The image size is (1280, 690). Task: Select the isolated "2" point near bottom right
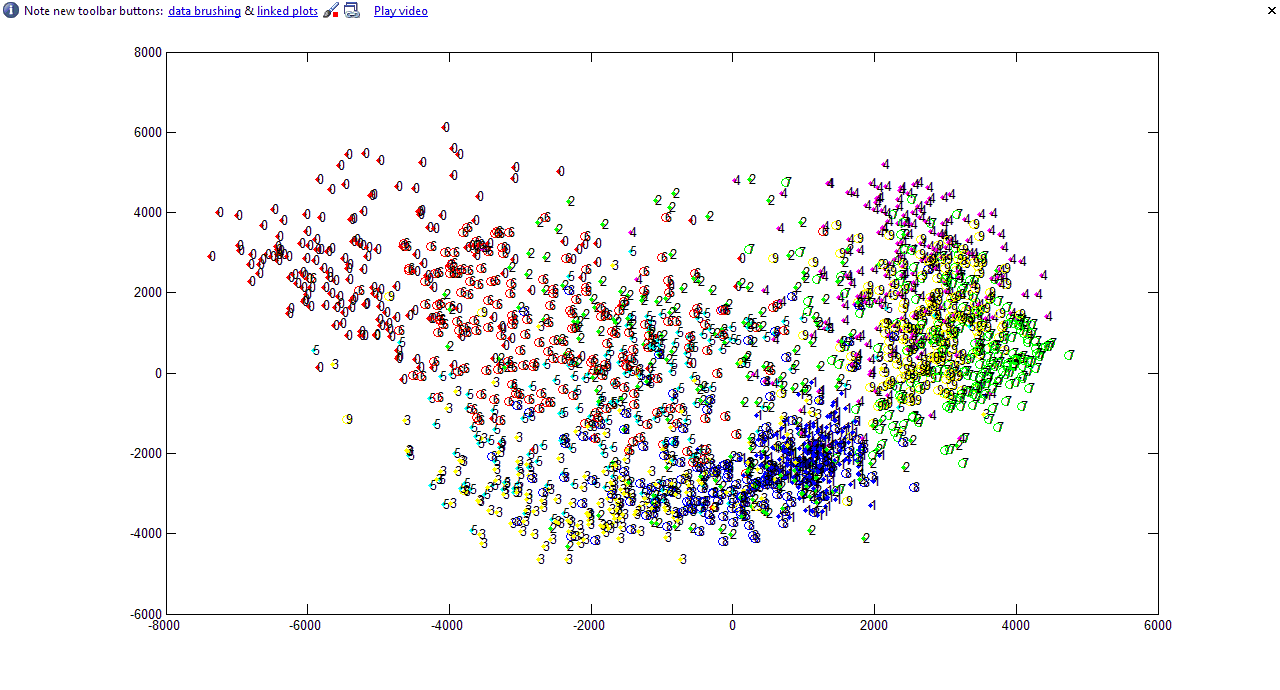865,538
